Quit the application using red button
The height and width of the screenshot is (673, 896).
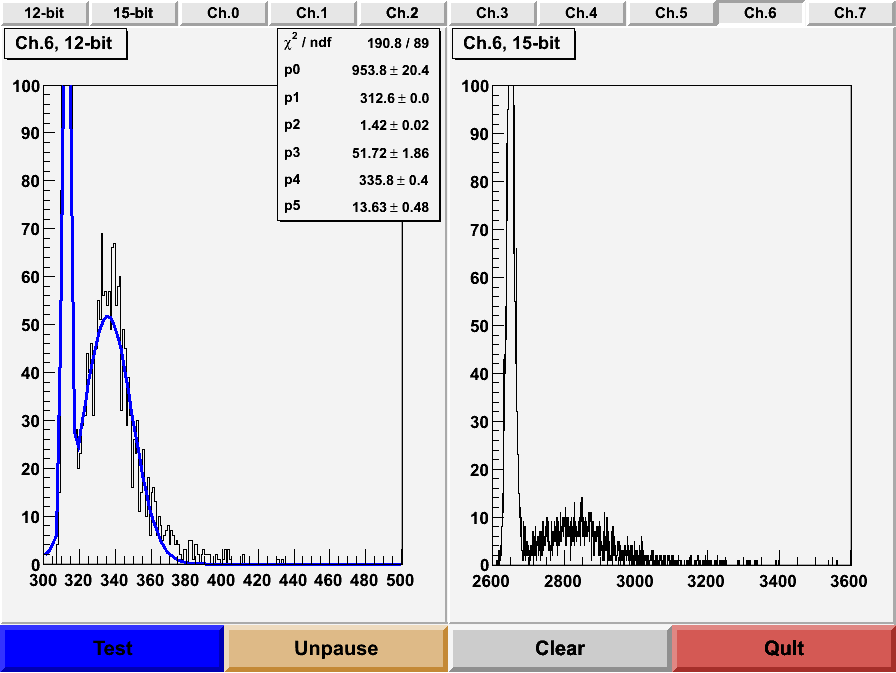[784, 649]
